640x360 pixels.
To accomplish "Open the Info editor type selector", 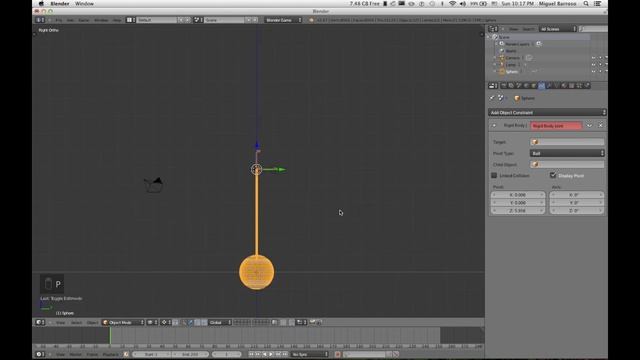I will tap(40, 20).
